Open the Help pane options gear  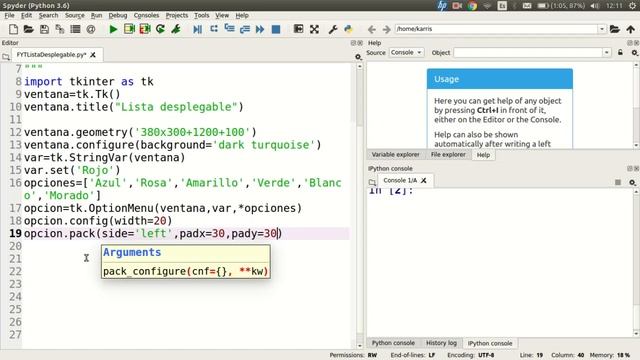[x=634, y=53]
